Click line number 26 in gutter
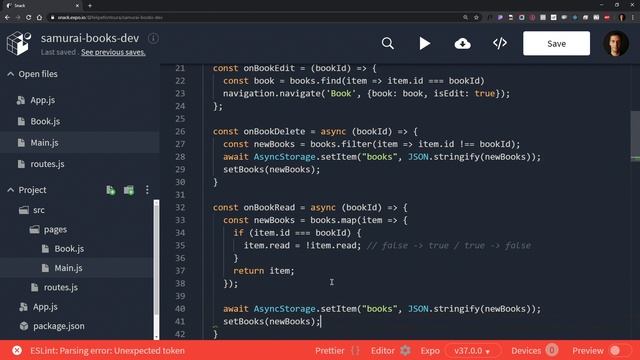The image size is (640, 360). point(180,131)
